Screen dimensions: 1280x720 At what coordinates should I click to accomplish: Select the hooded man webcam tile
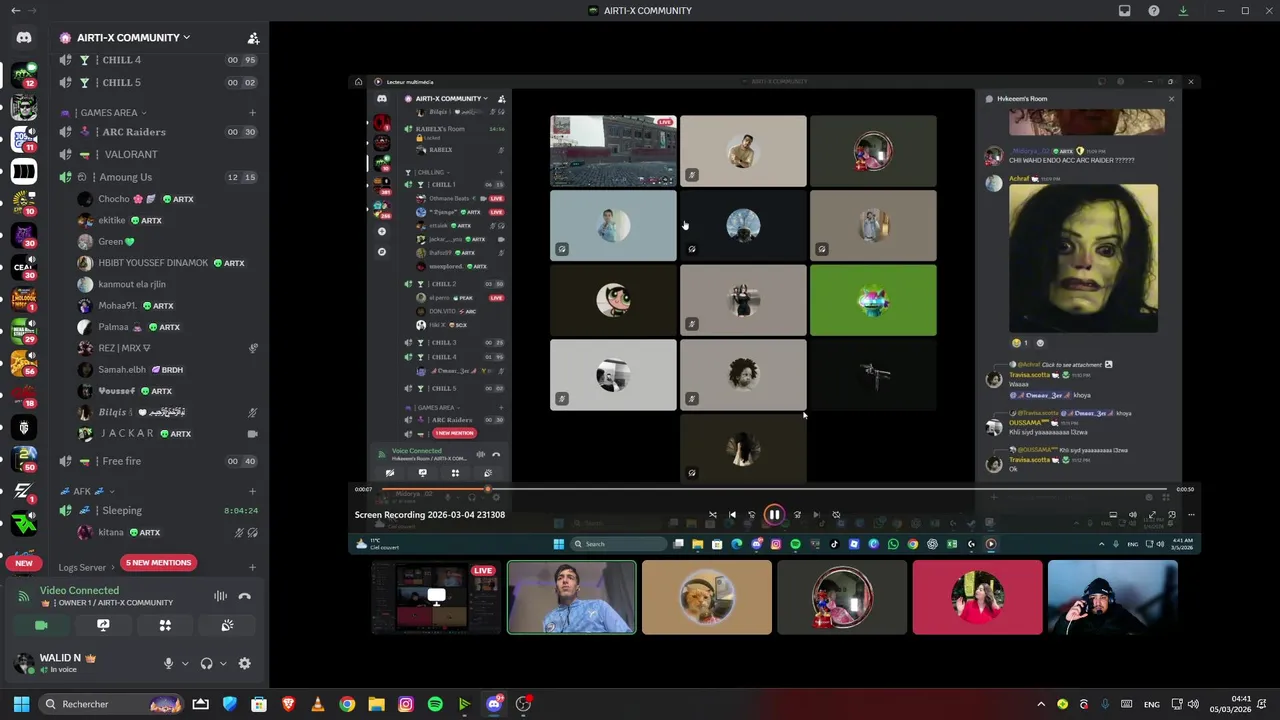tap(1112, 598)
